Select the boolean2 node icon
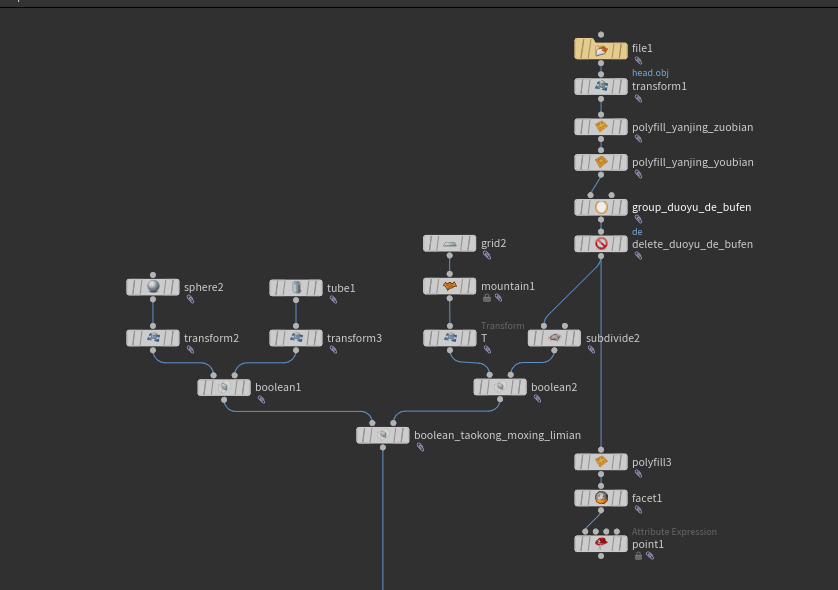This screenshot has height=590, width=838. (x=500, y=387)
